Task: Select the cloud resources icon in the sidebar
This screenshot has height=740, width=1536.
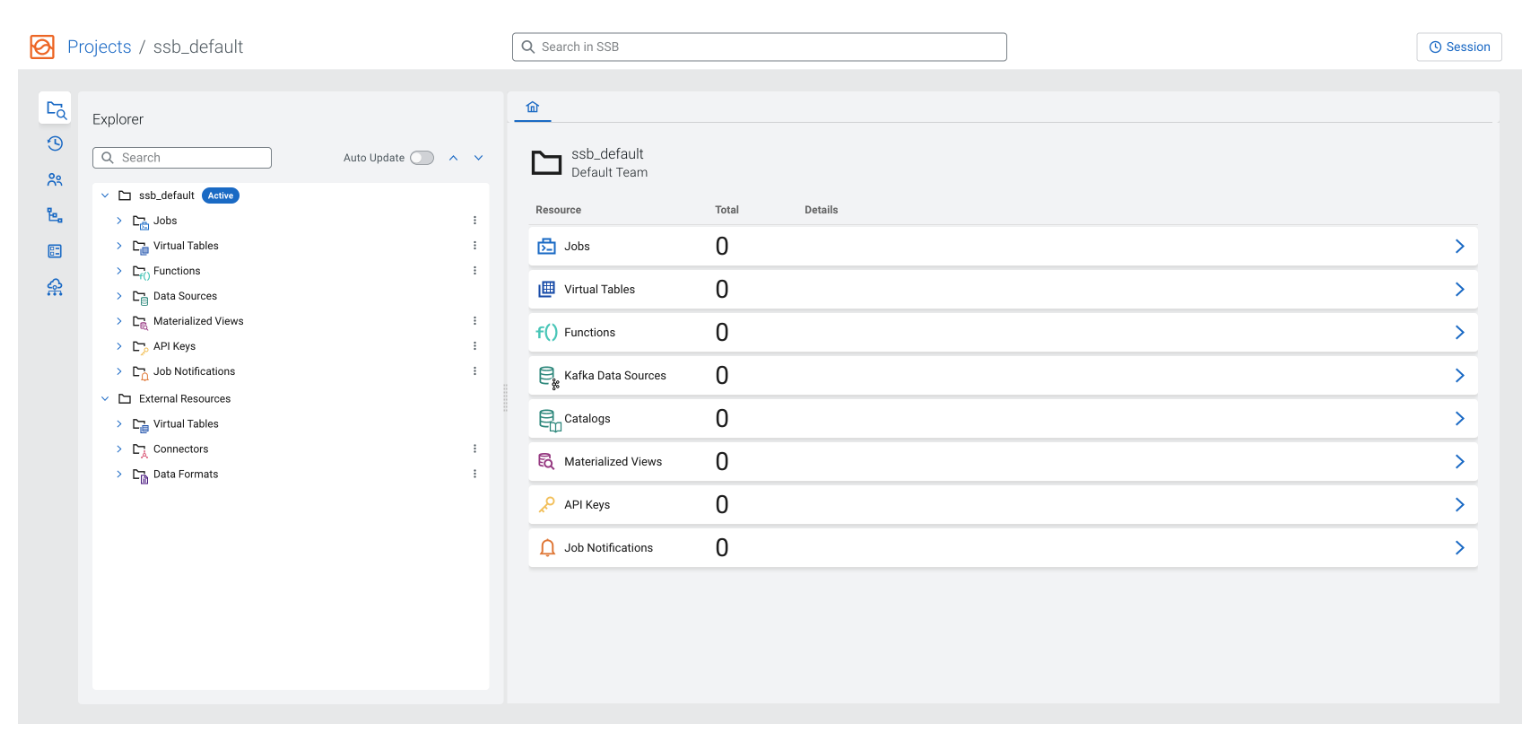Action: 54,287
